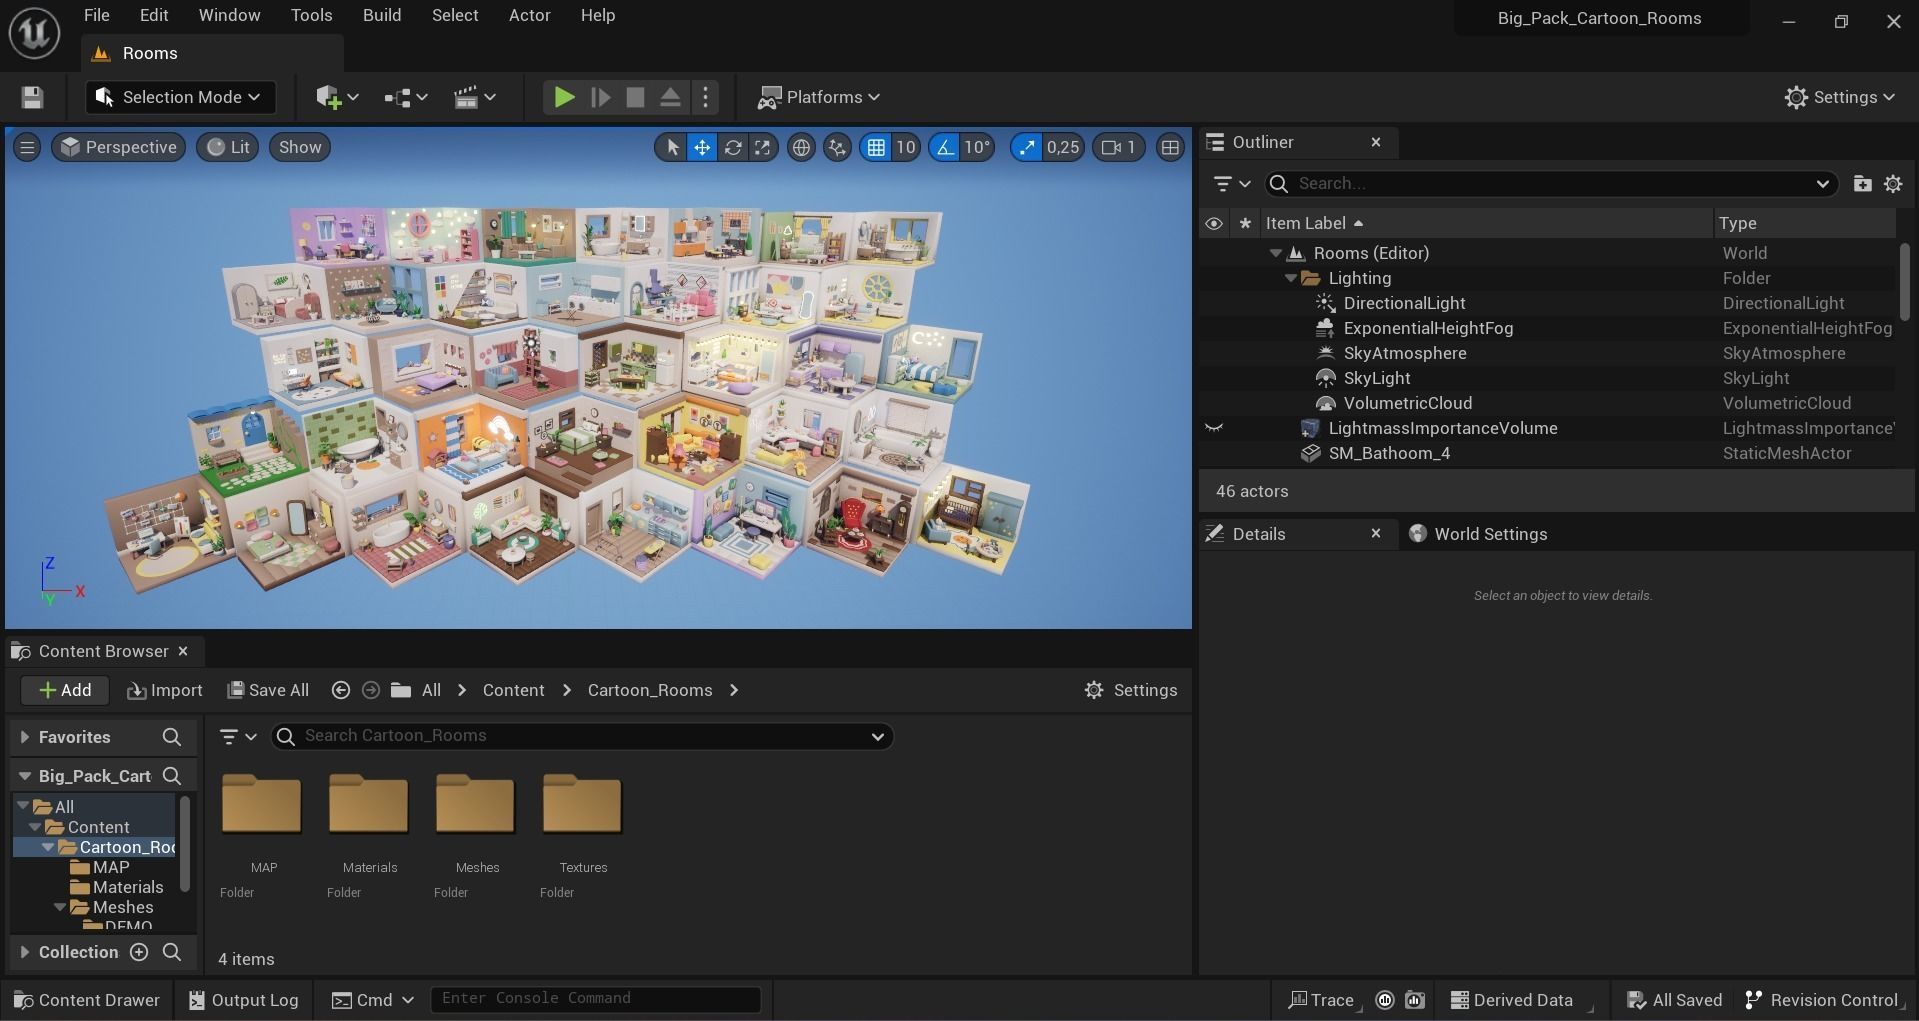The height and width of the screenshot is (1021, 1919).
Task: Open the Cinematics clapperboard menu
Action: tap(474, 97)
